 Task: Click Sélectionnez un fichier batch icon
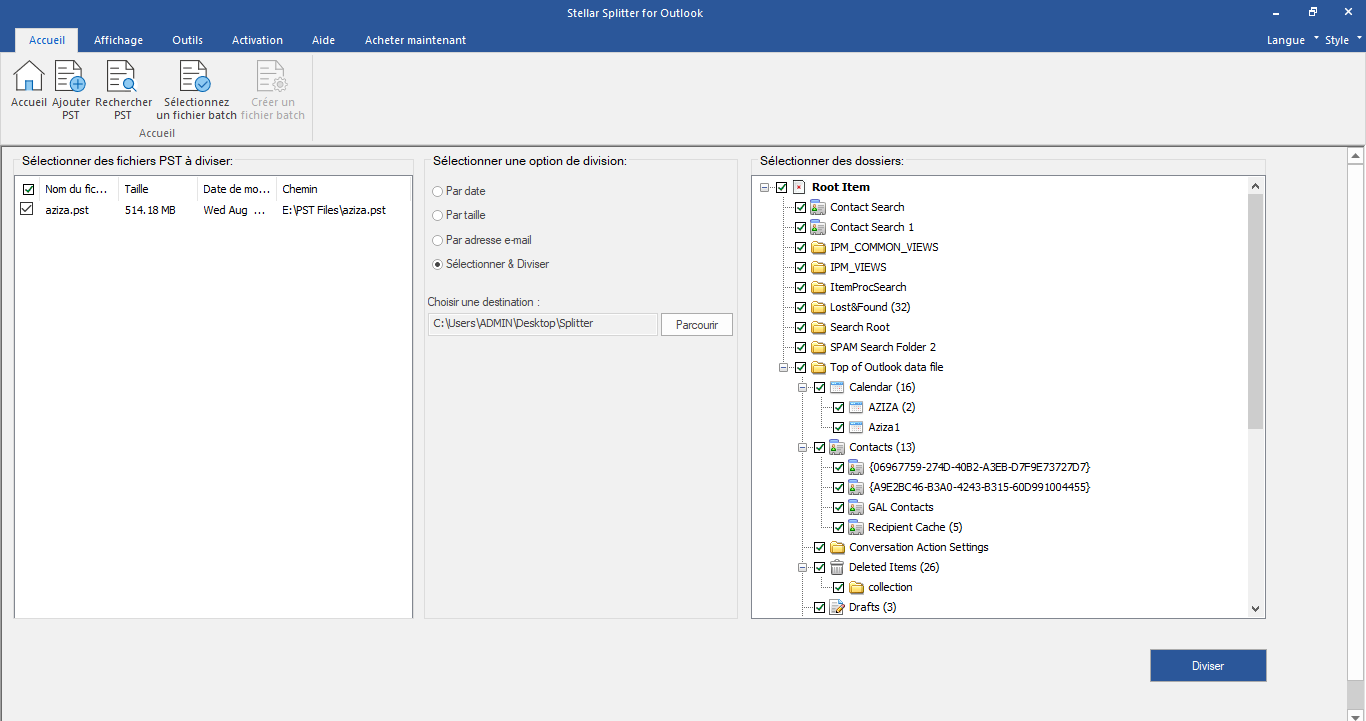click(x=195, y=76)
